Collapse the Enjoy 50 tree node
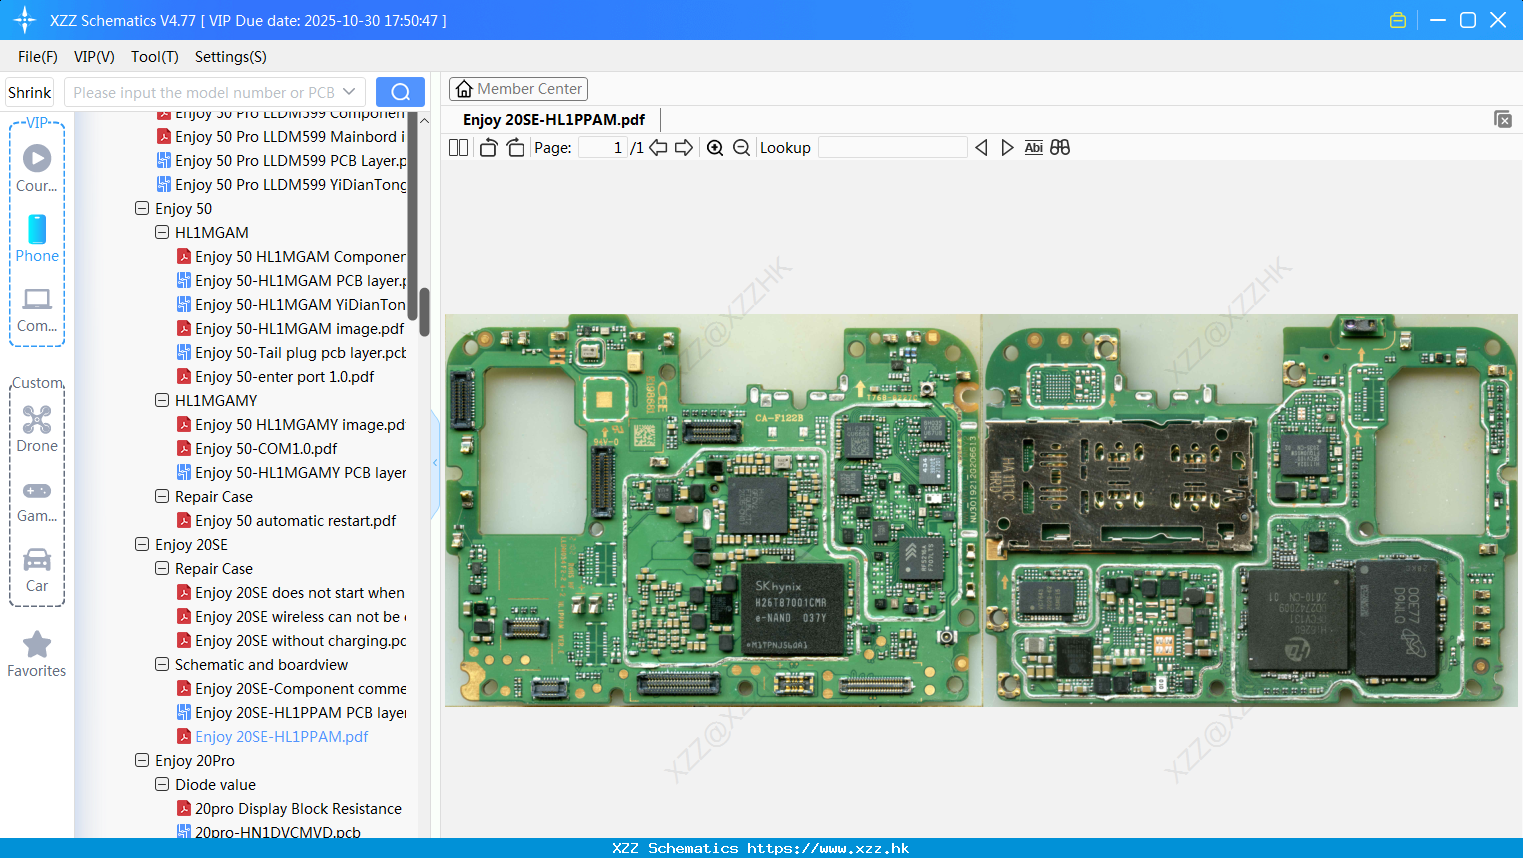Viewport: 1523px width, 858px height. coord(142,209)
